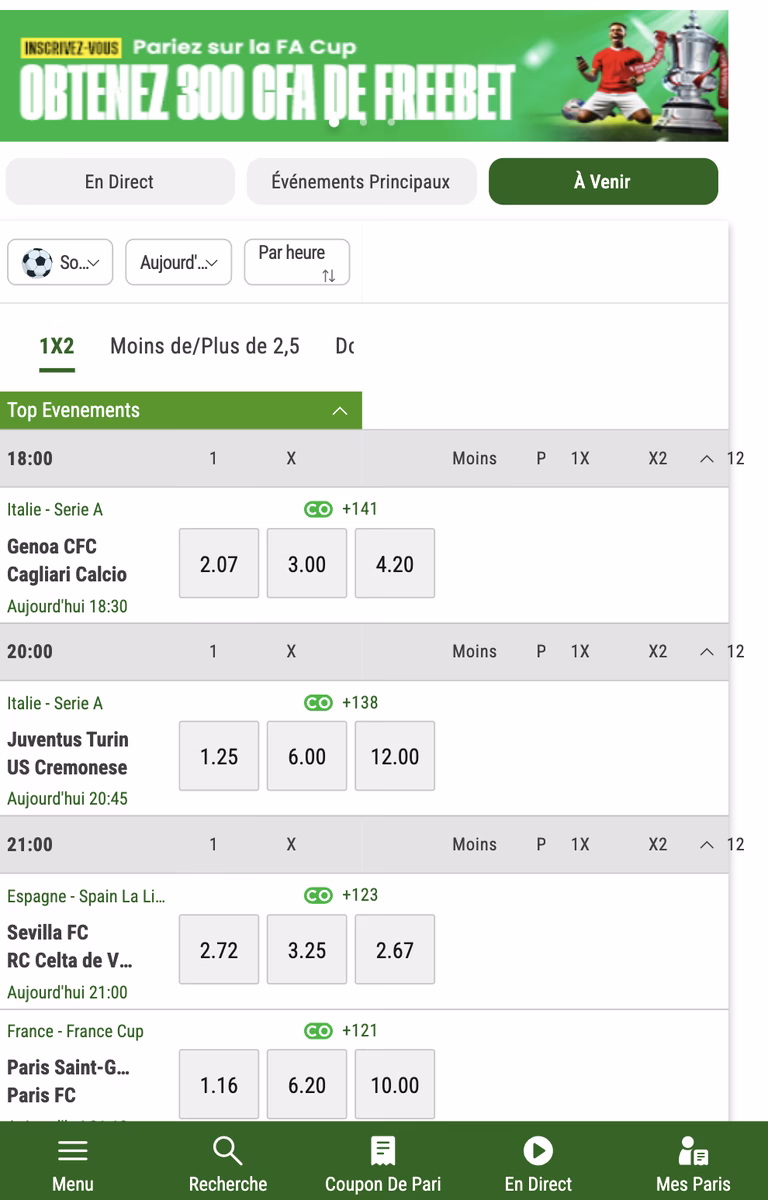Open +141 more markets for Genoa match
This screenshot has height=1200, width=768.
click(360, 509)
